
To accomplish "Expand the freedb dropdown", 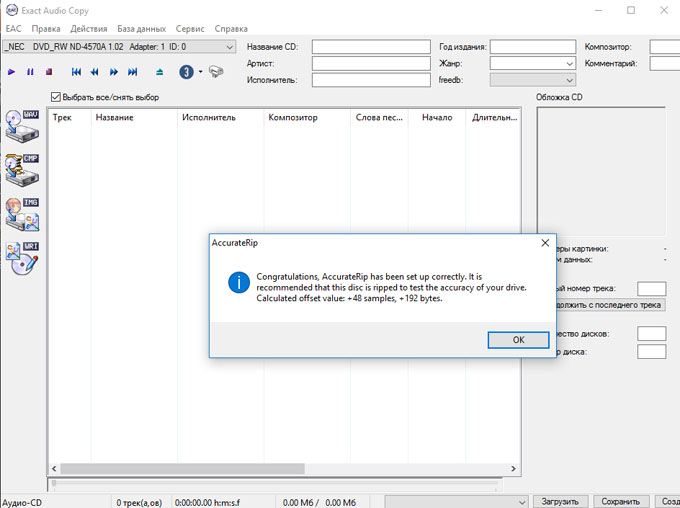I will pyautogui.click(x=569, y=81).
